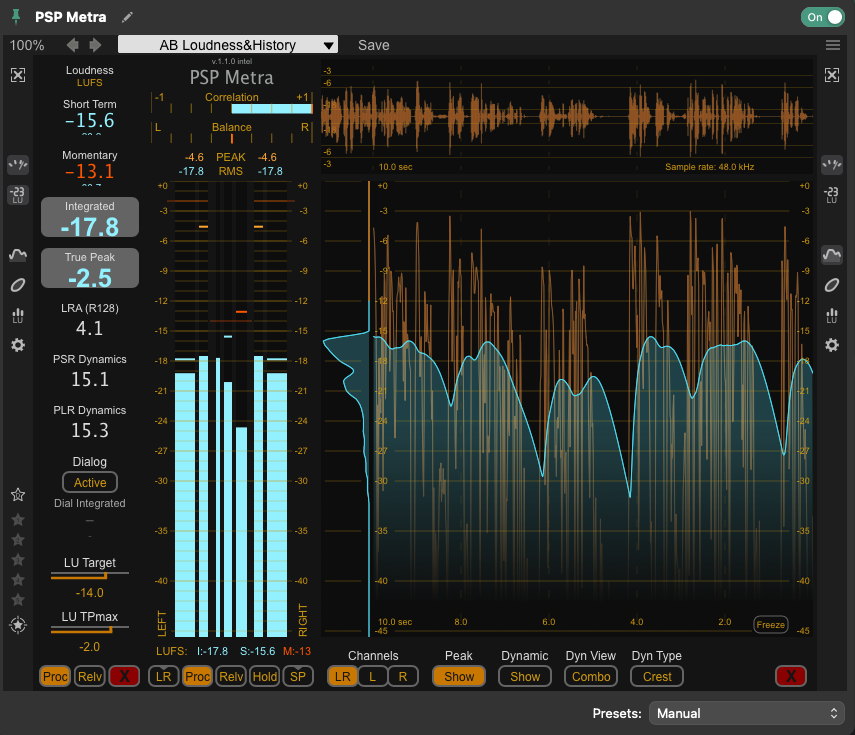Go to next preset with right arrow

95,45
